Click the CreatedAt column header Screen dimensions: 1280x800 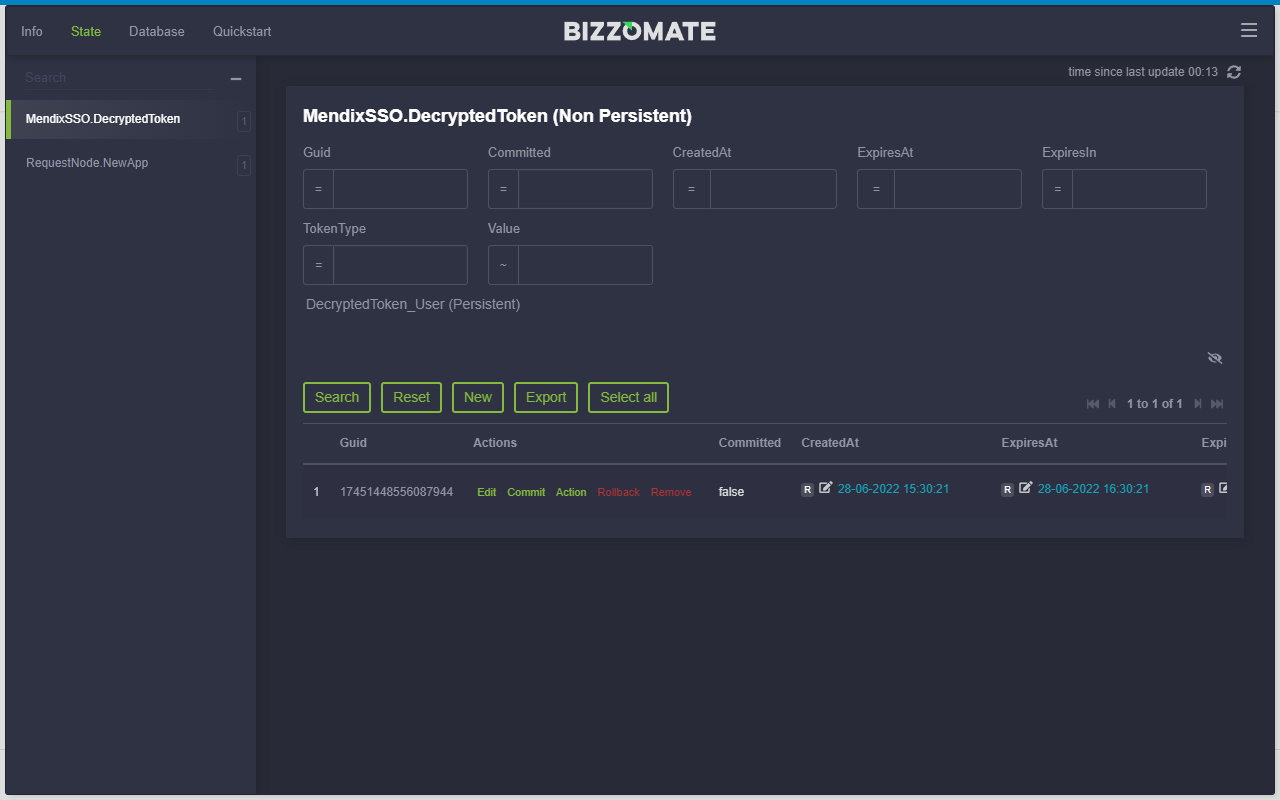tap(830, 443)
